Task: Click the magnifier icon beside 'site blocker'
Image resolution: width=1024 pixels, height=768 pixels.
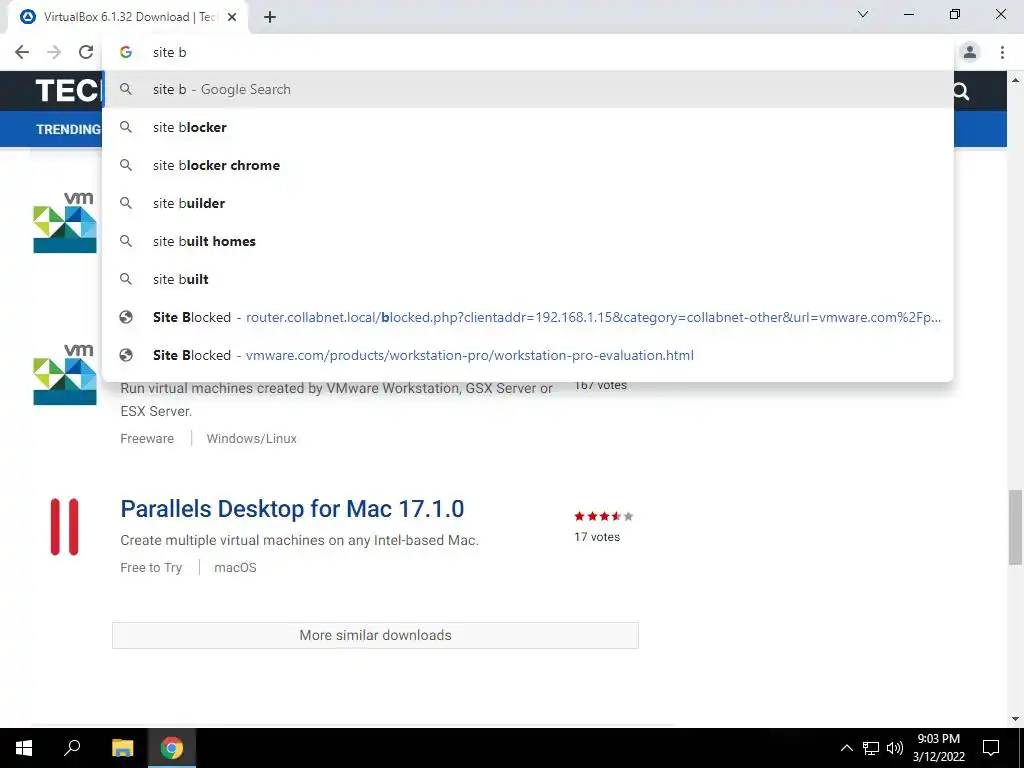Action: [126, 127]
